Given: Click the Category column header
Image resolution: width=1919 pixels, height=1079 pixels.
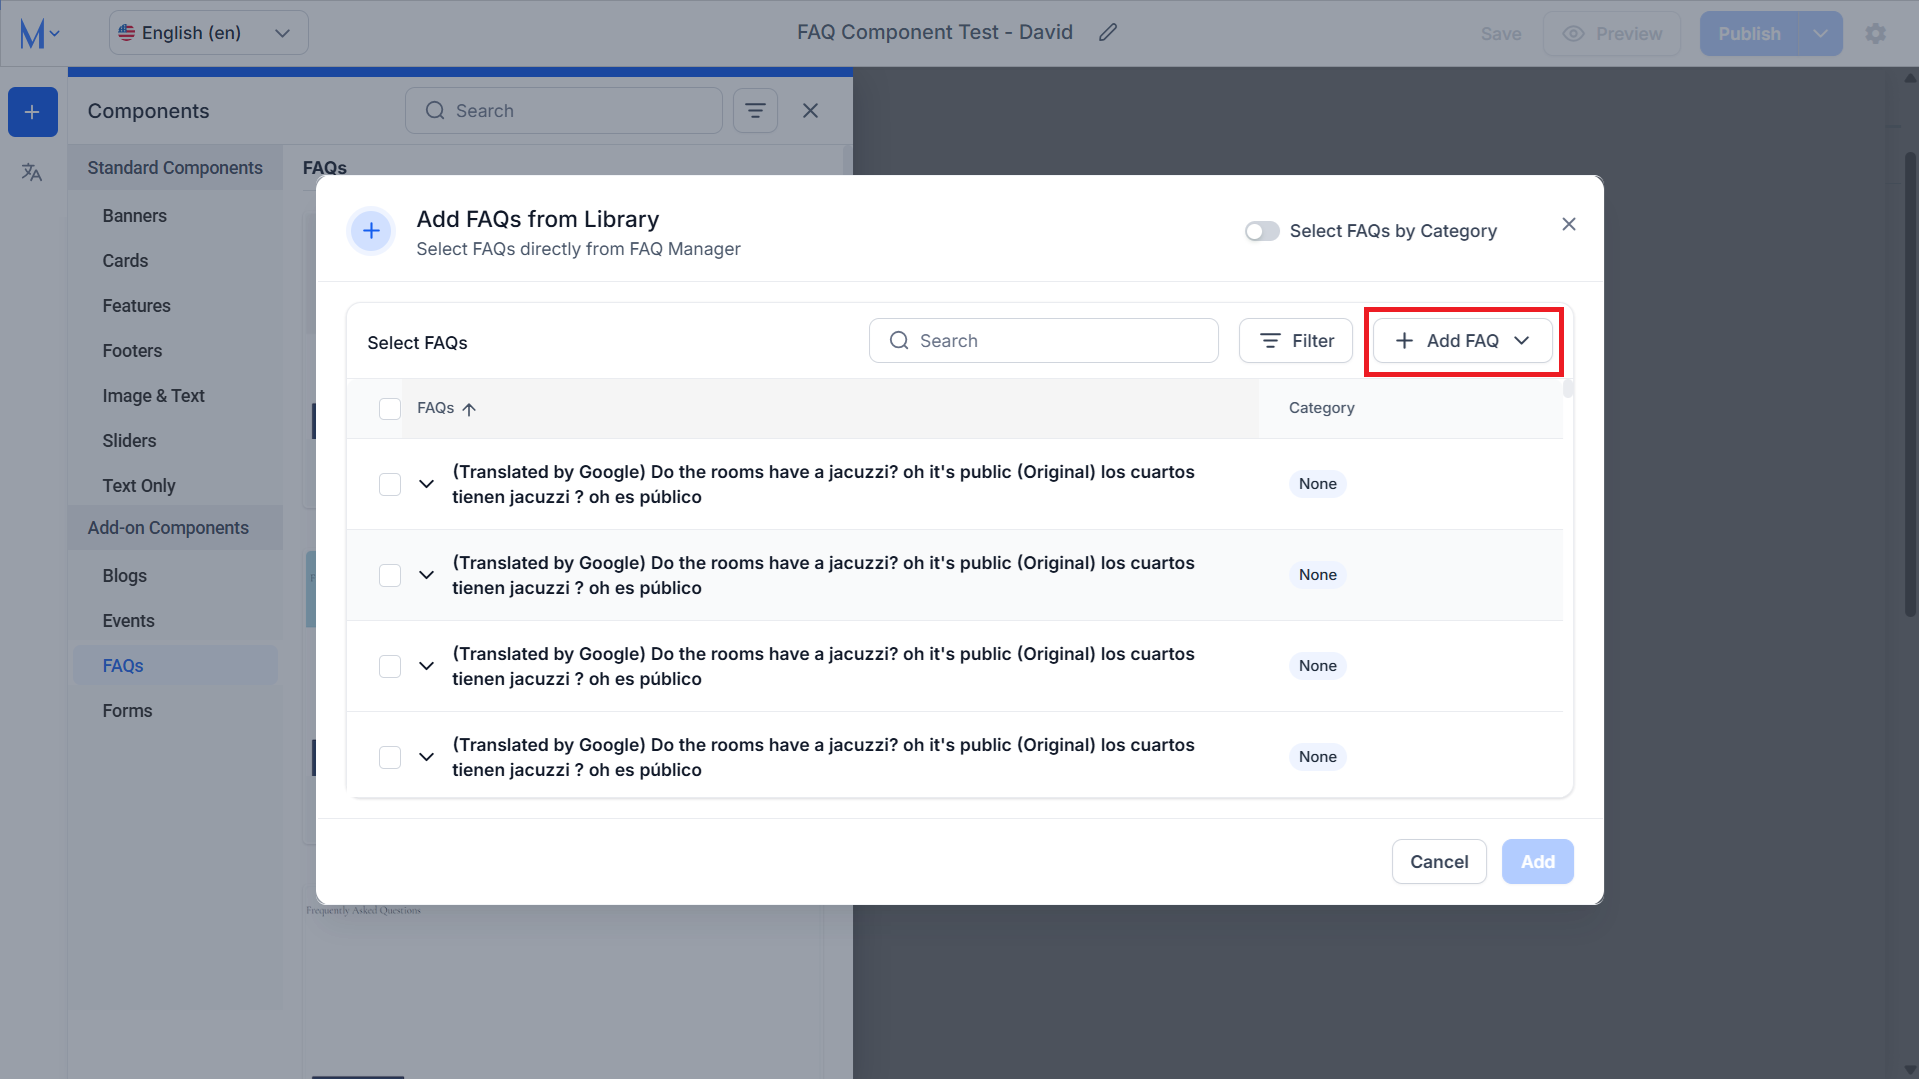Looking at the screenshot, I should [1321, 408].
